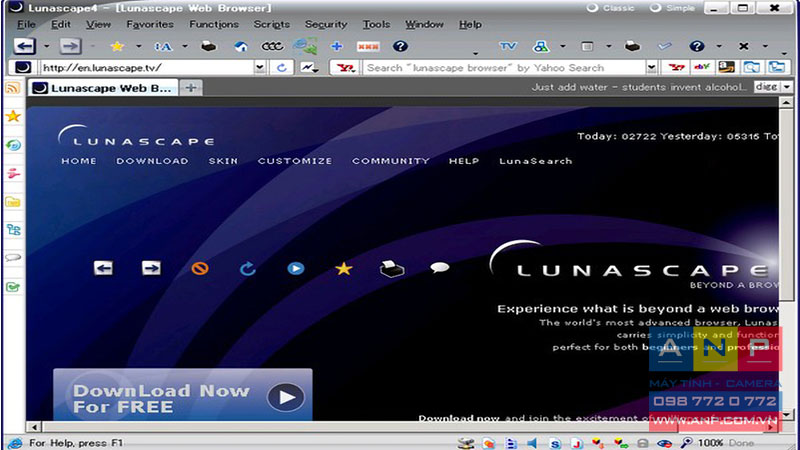Open the favorites star dropdown arrow
The width and height of the screenshot is (800, 450).
click(x=138, y=46)
